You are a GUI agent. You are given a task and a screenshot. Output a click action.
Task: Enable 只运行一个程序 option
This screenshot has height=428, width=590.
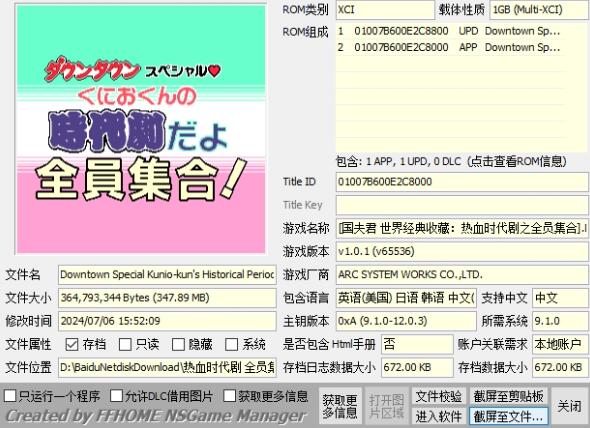pos(10,396)
